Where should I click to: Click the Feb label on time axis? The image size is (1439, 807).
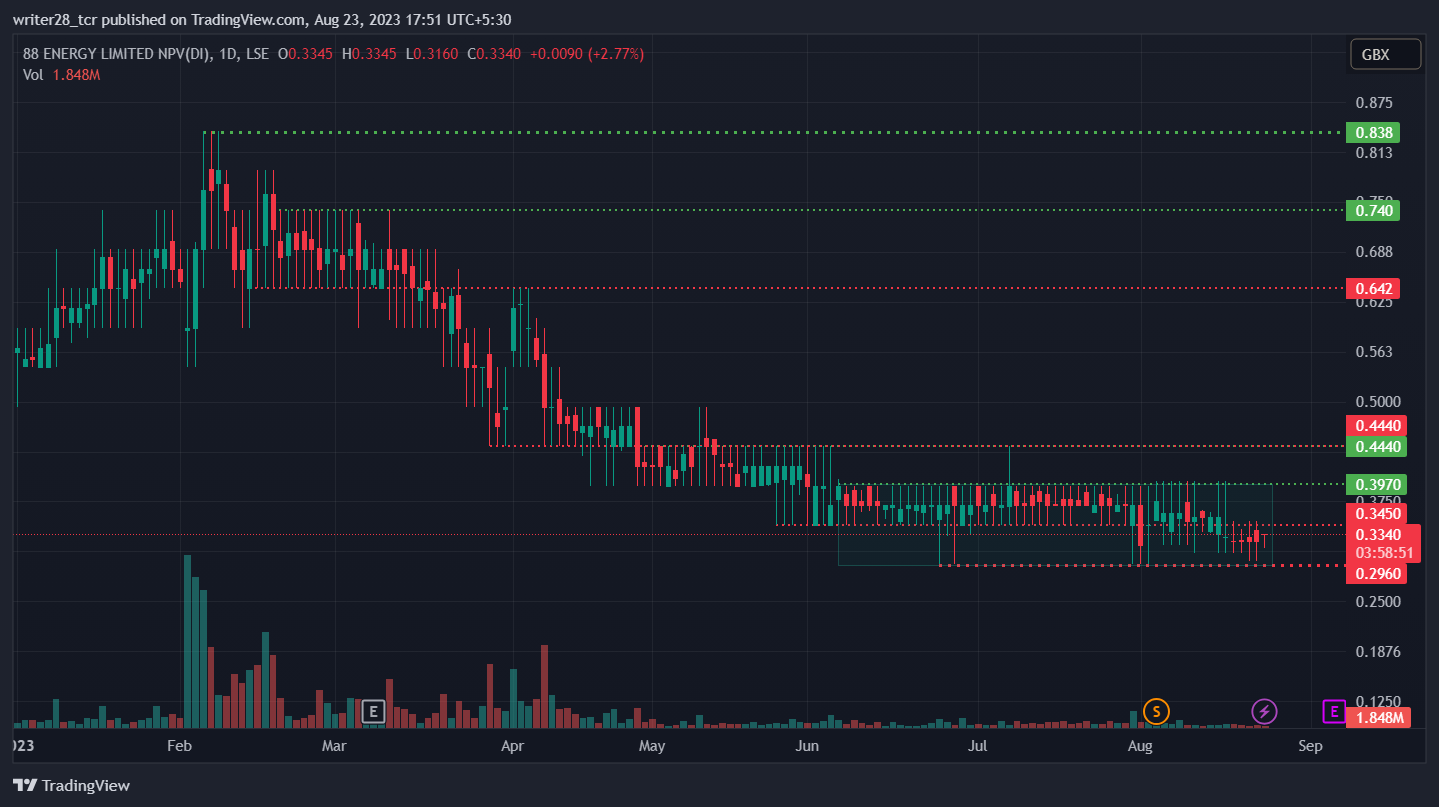(179, 746)
